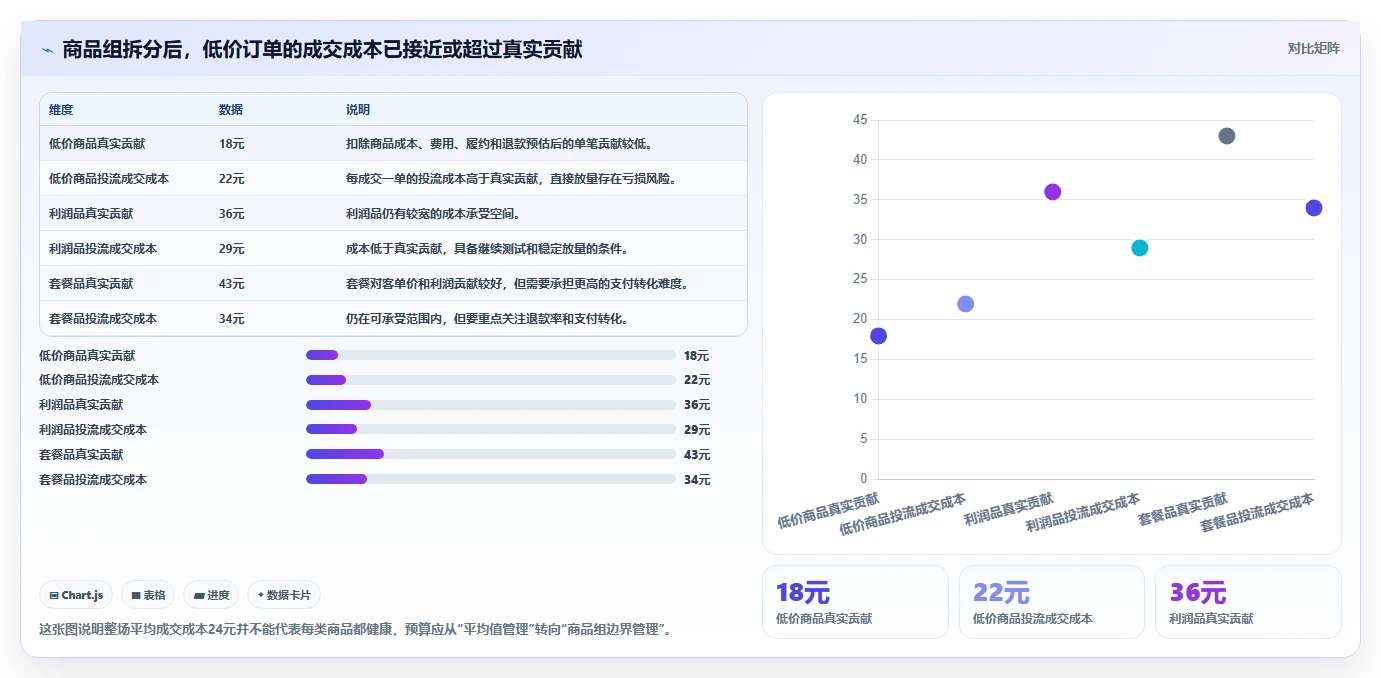
Task: Click the scatter dot at value 18
Action: click(x=878, y=336)
